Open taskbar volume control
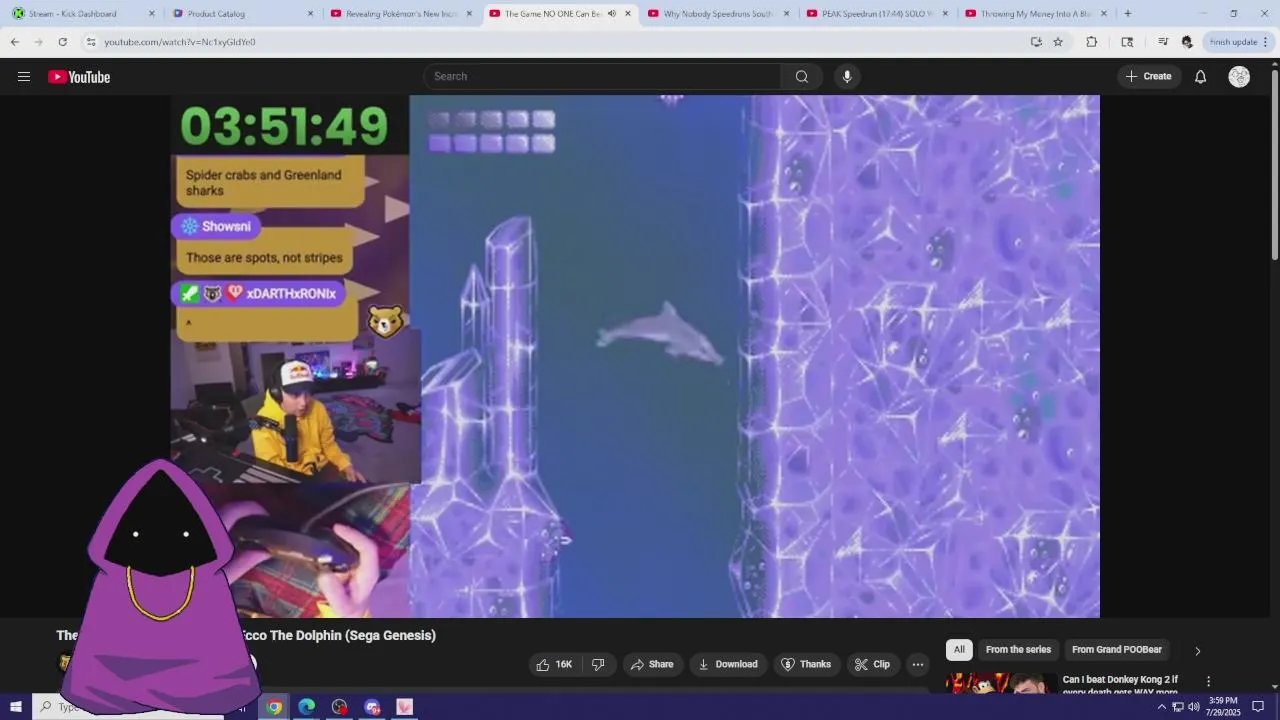Screen dimensions: 1280x720 pos(1194,707)
